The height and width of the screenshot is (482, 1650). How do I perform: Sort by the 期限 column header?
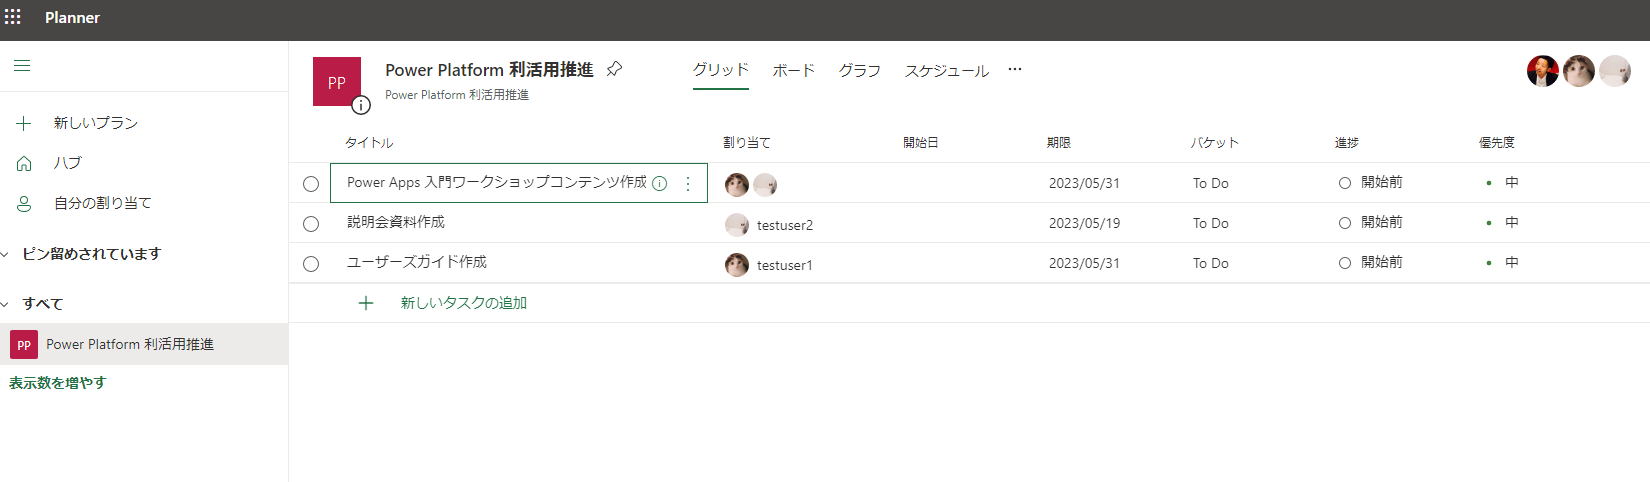tap(1059, 143)
